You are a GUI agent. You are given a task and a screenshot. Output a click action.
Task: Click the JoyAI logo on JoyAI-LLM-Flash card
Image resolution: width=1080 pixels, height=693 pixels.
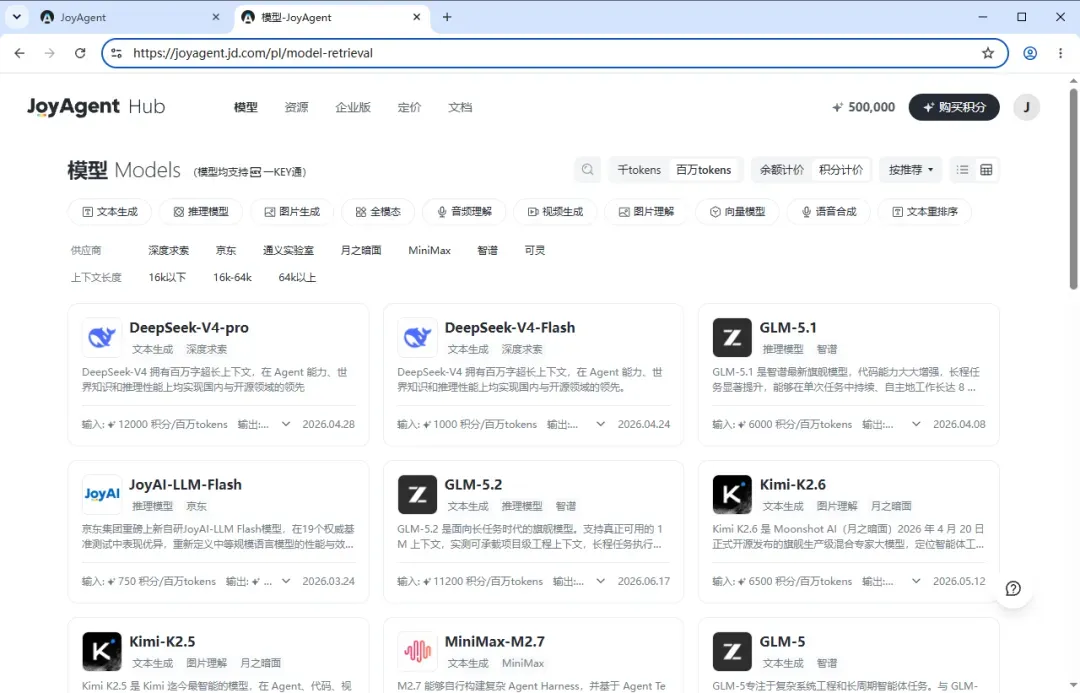click(x=101, y=494)
